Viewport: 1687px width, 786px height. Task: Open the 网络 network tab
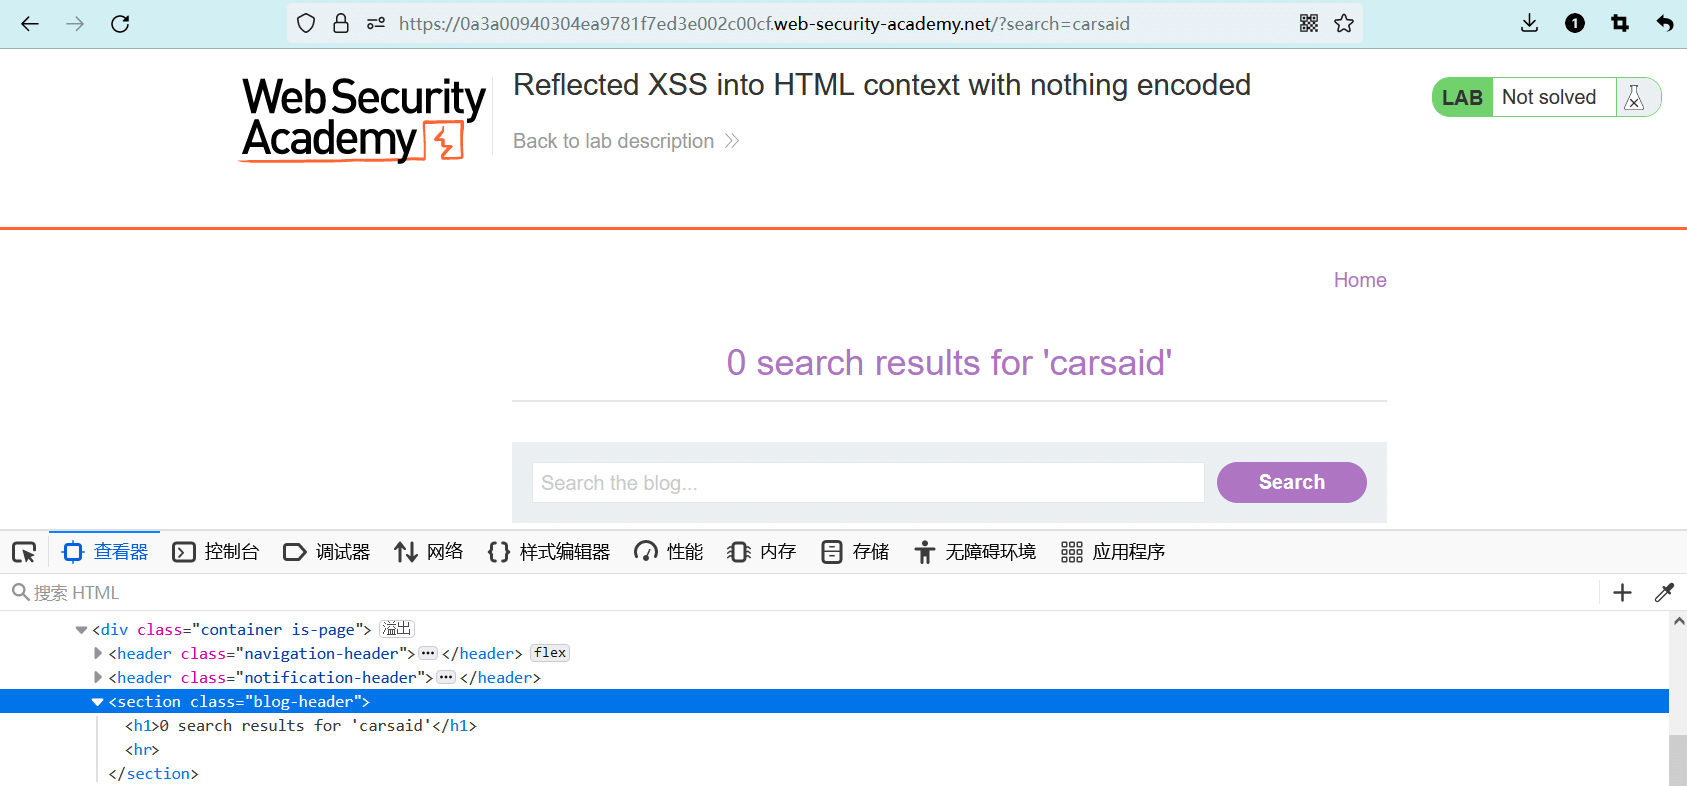pyautogui.click(x=429, y=552)
